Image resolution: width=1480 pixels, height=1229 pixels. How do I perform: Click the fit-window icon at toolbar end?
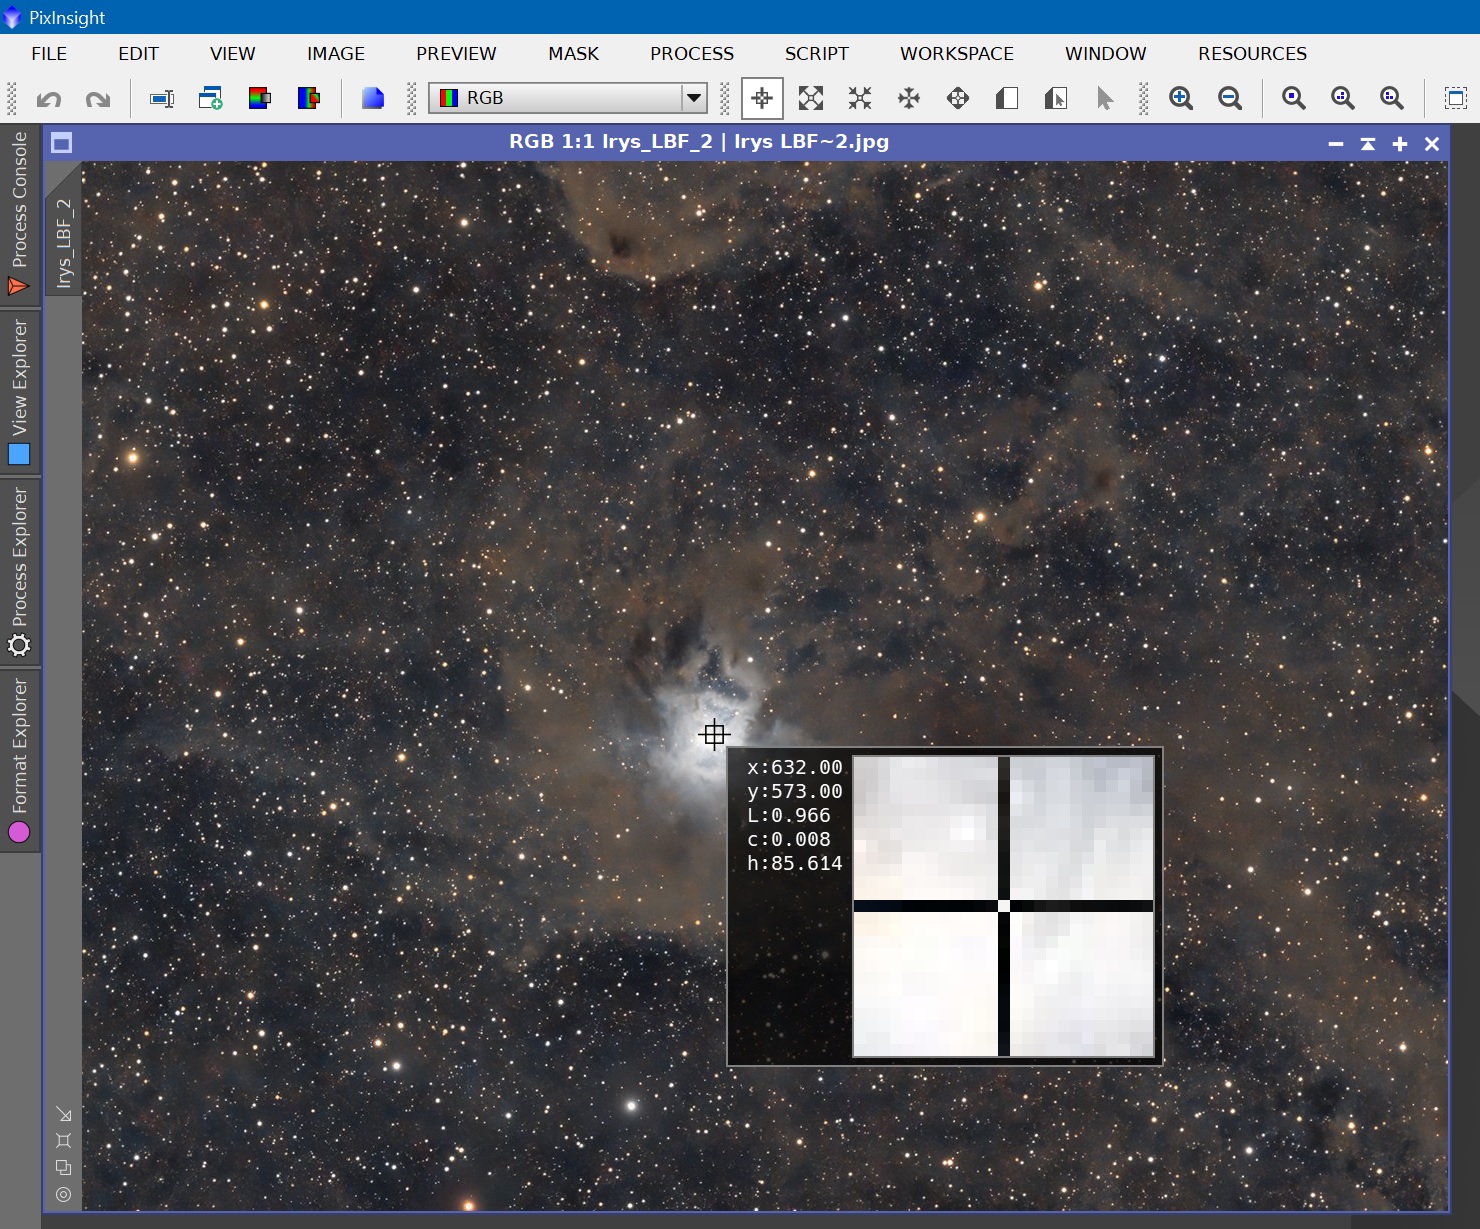point(1456,98)
